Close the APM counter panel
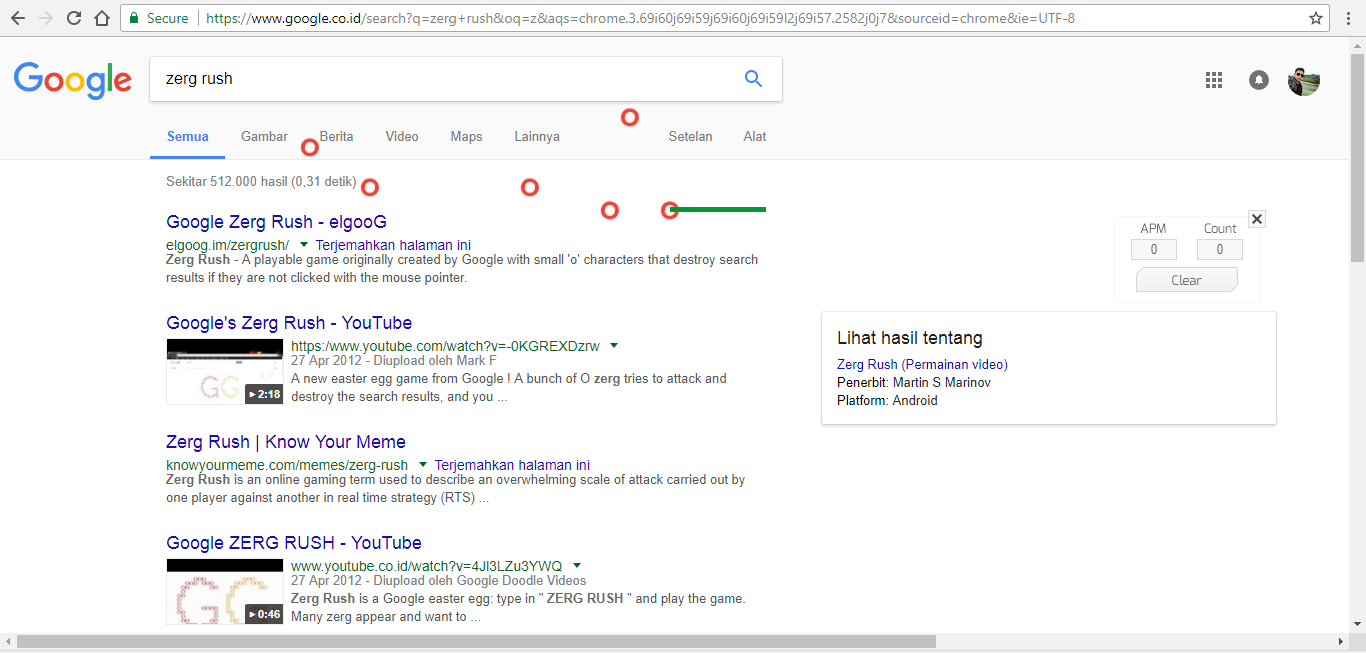Screen dimensions: 1366x653 [x=1258, y=219]
